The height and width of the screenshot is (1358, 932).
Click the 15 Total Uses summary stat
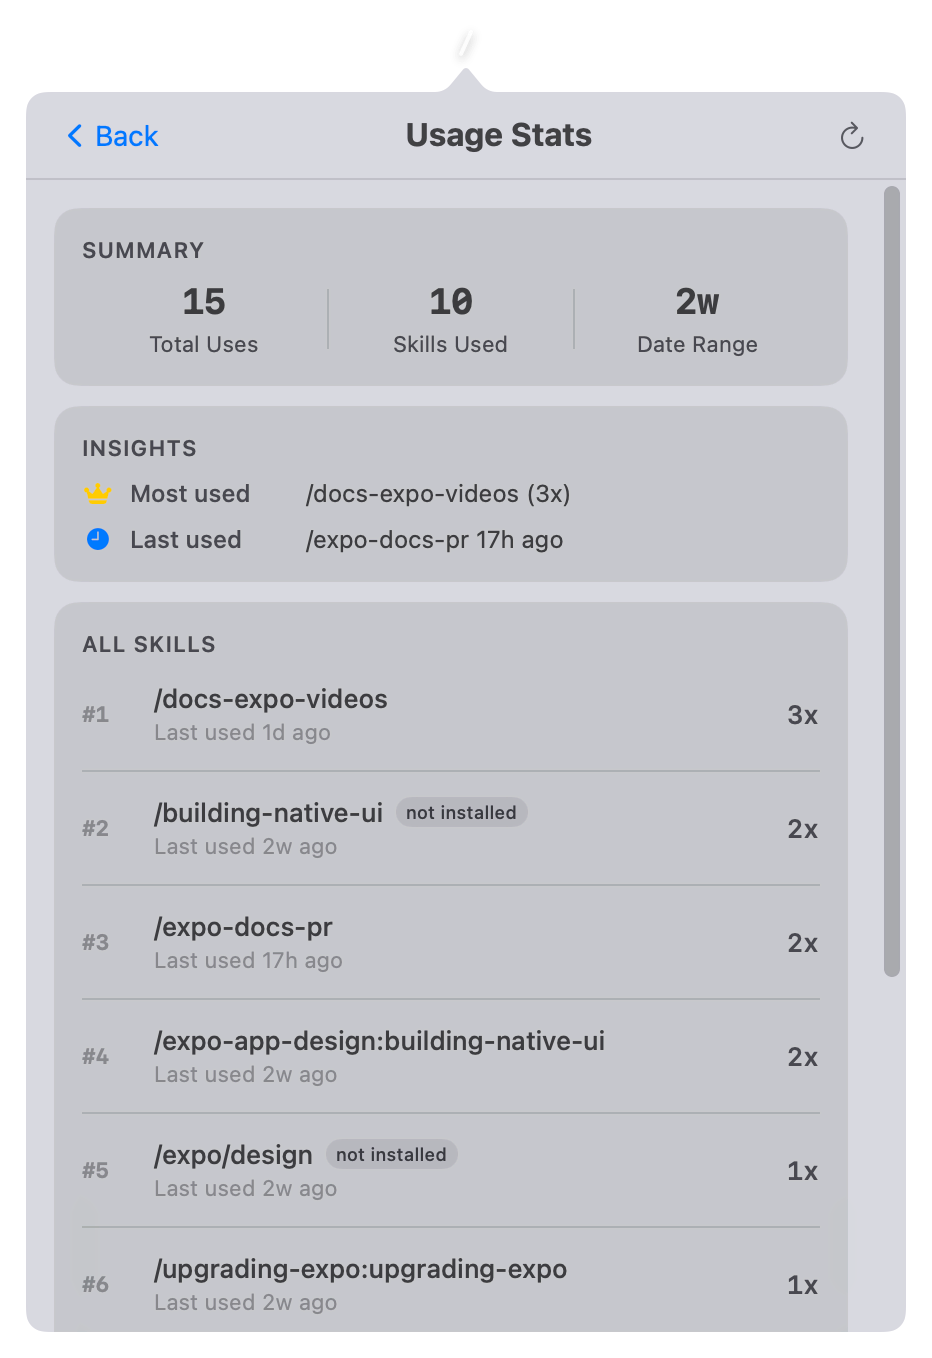pos(203,318)
